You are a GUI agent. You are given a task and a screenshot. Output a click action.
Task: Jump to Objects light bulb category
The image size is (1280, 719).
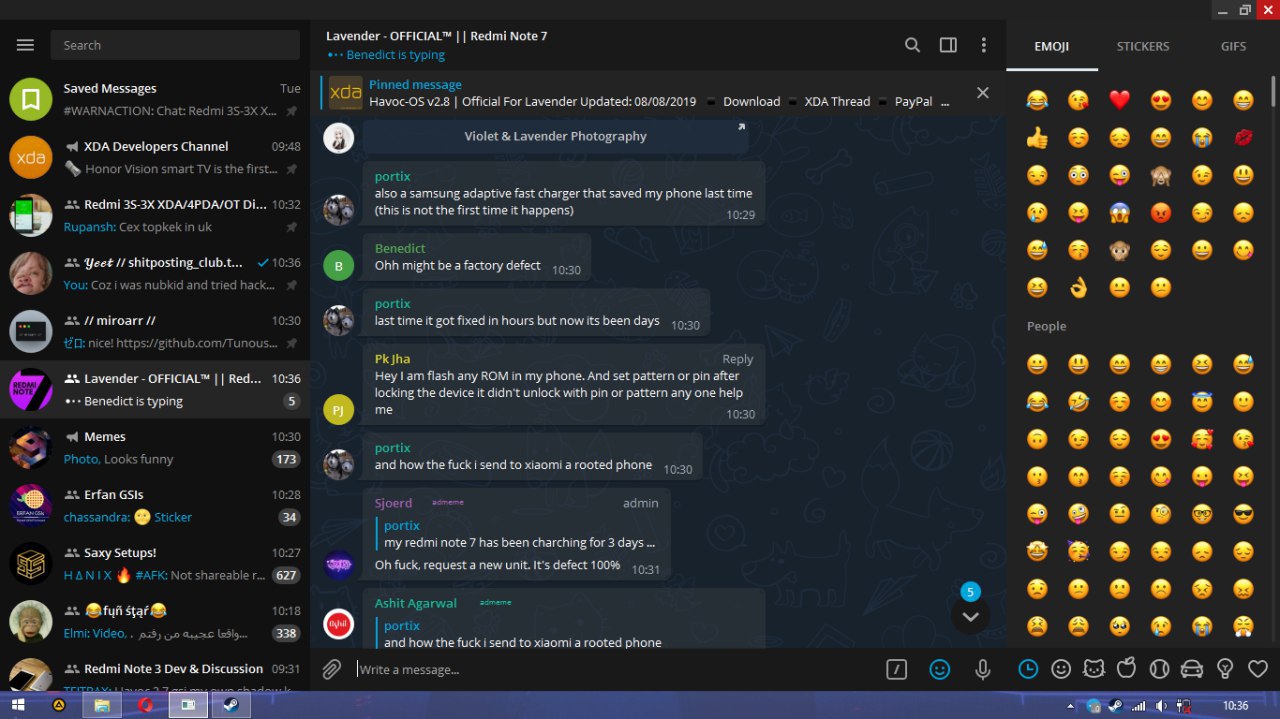[x=1225, y=669]
